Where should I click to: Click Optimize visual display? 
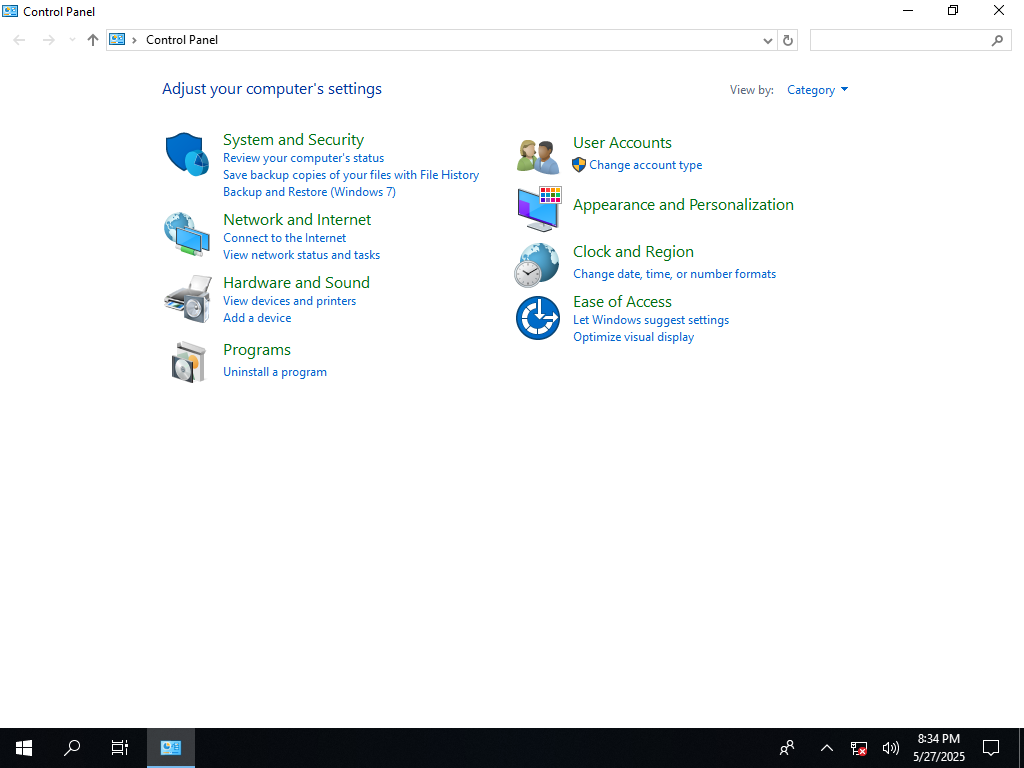point(633,337)
